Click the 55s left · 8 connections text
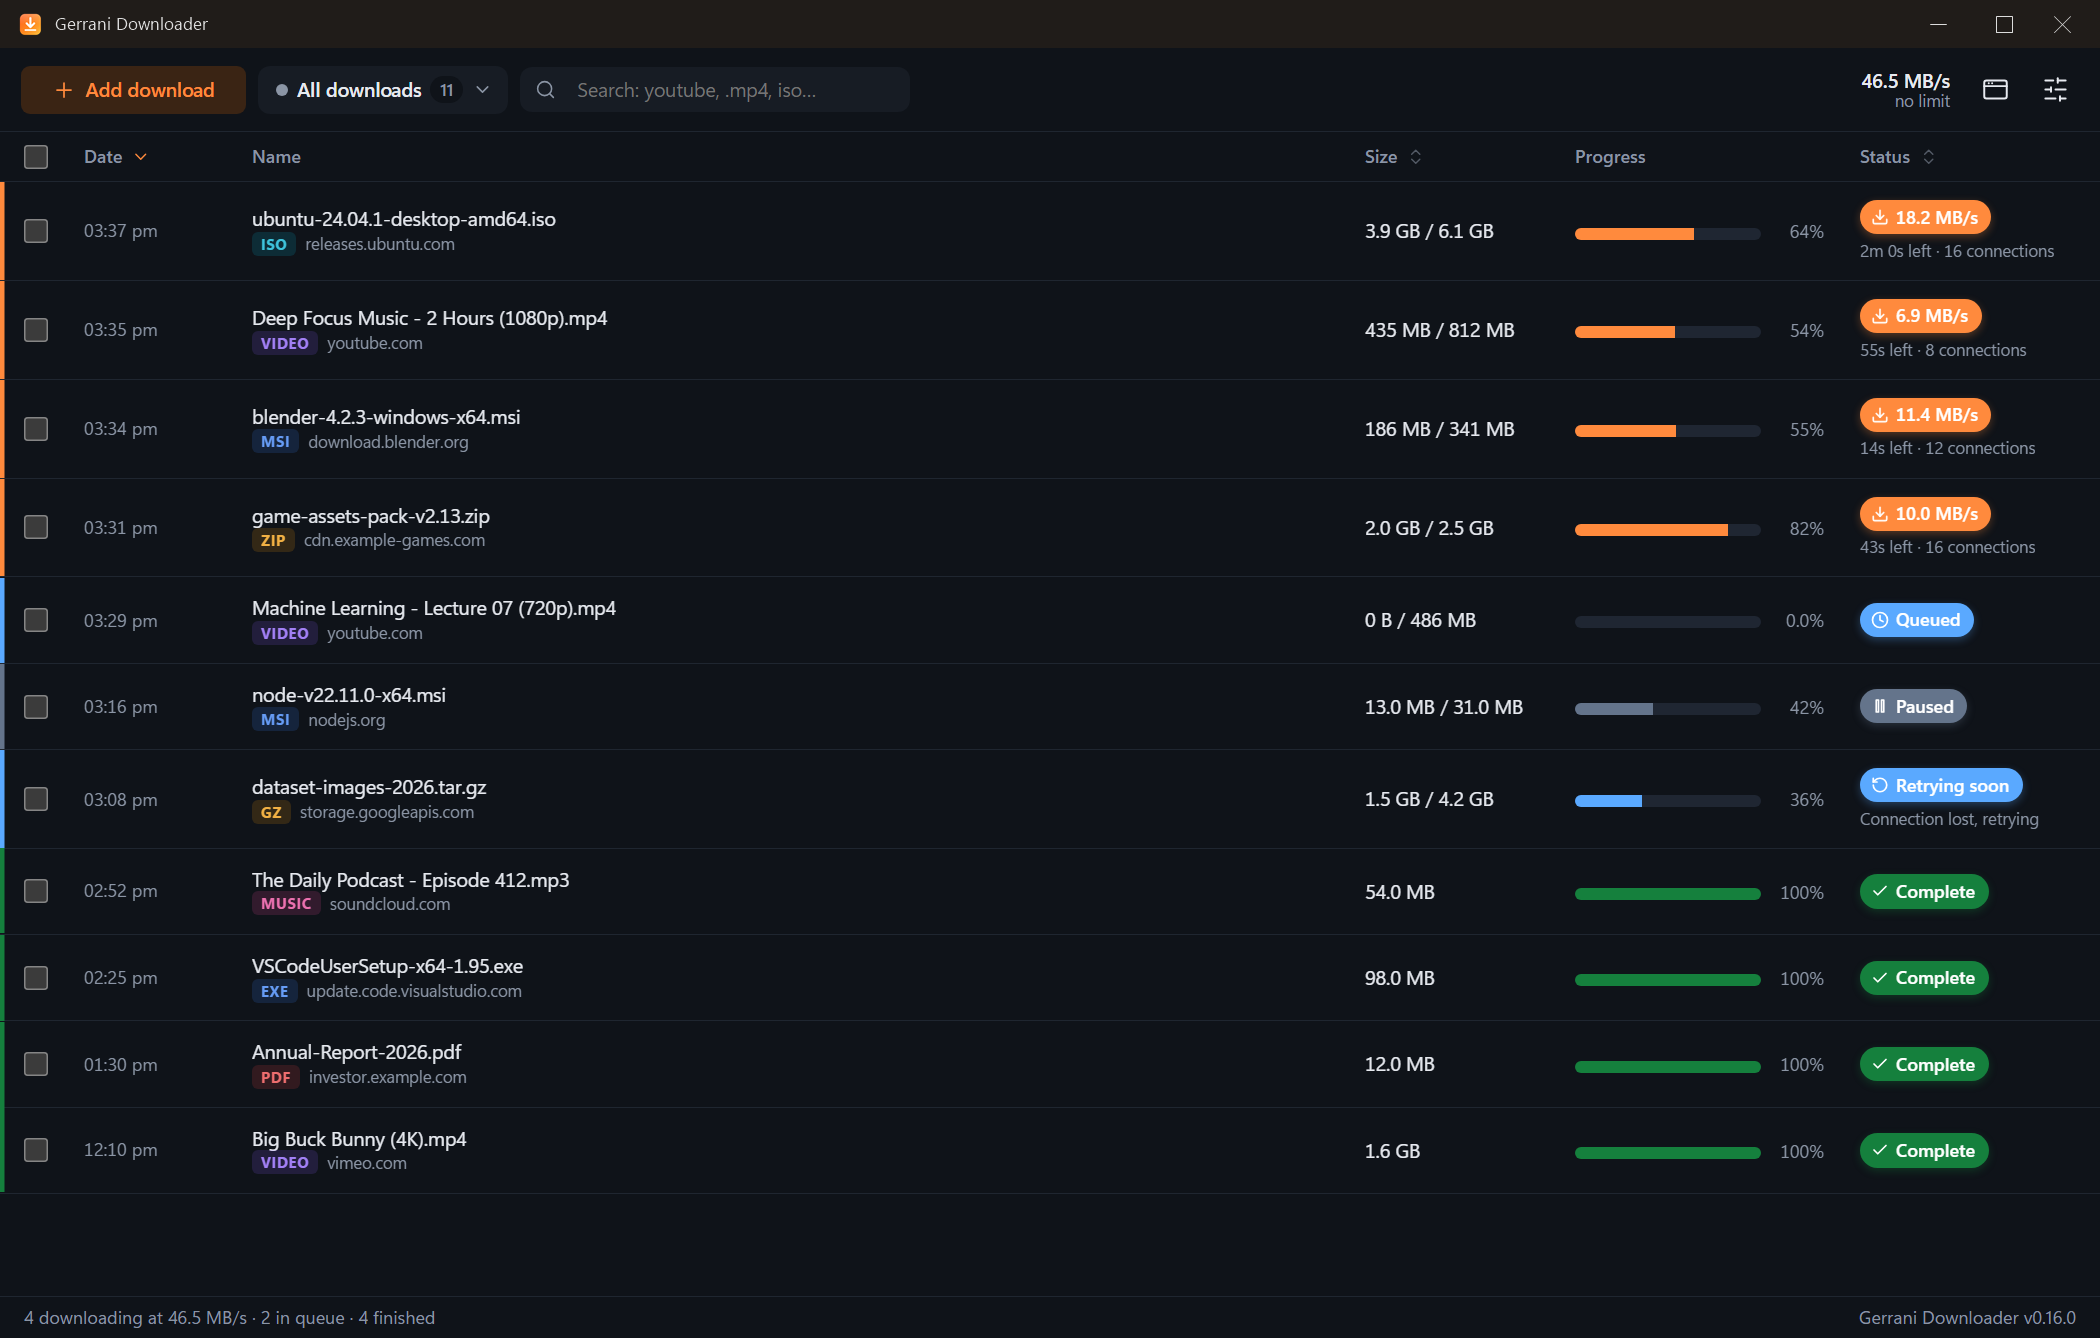Viewport: 2100px width, 1338px height. point(1942,350)
